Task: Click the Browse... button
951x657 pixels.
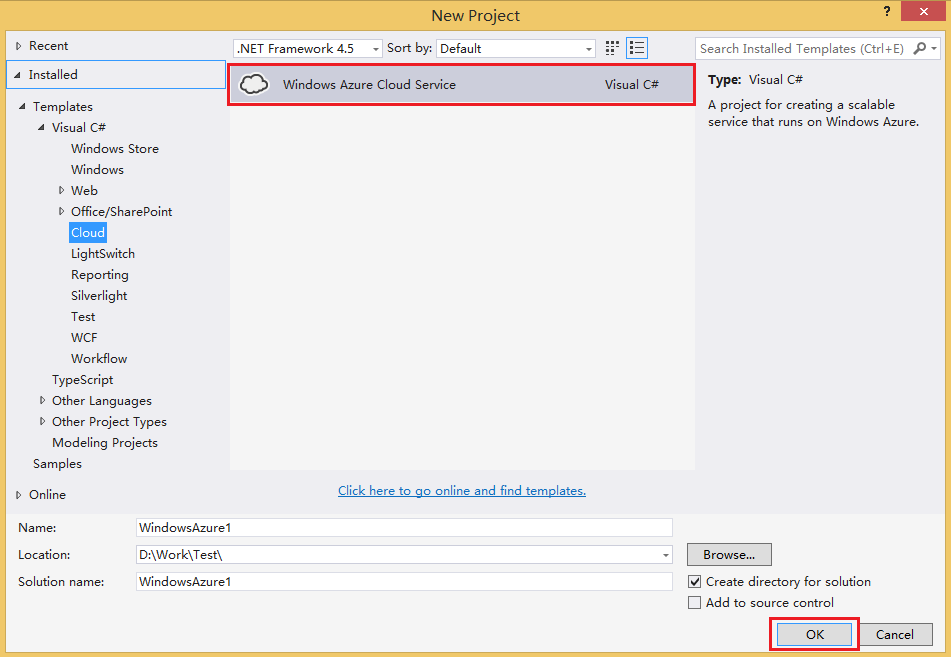Action: pos(729,554)
